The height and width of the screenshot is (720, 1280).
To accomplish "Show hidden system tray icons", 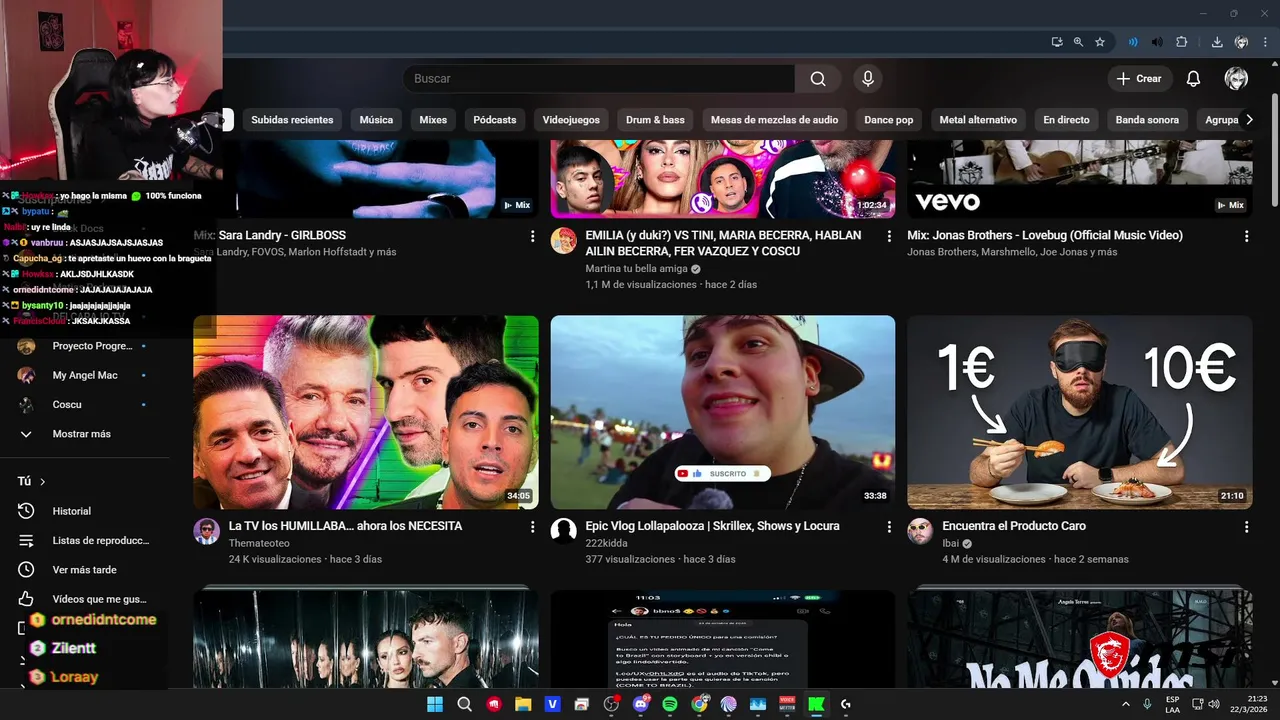I will click(x=1126, y=704).
